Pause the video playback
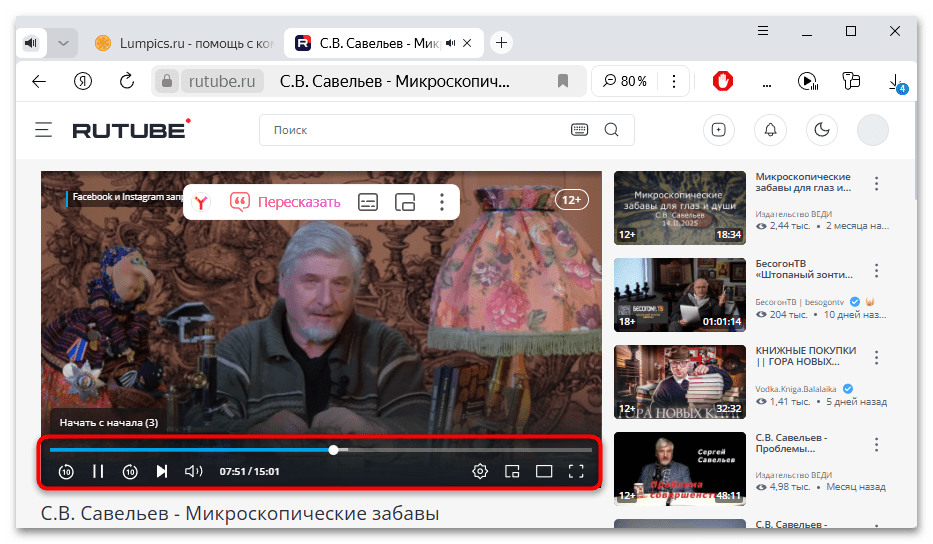933x544 pixels. 98,471
